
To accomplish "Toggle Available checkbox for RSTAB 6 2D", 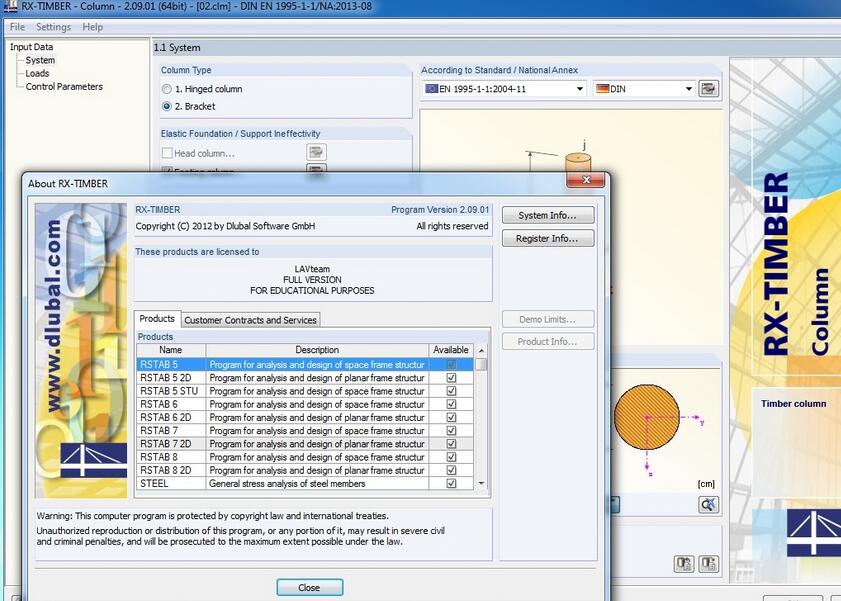I will pyautogui.click(x=452, y=417).
